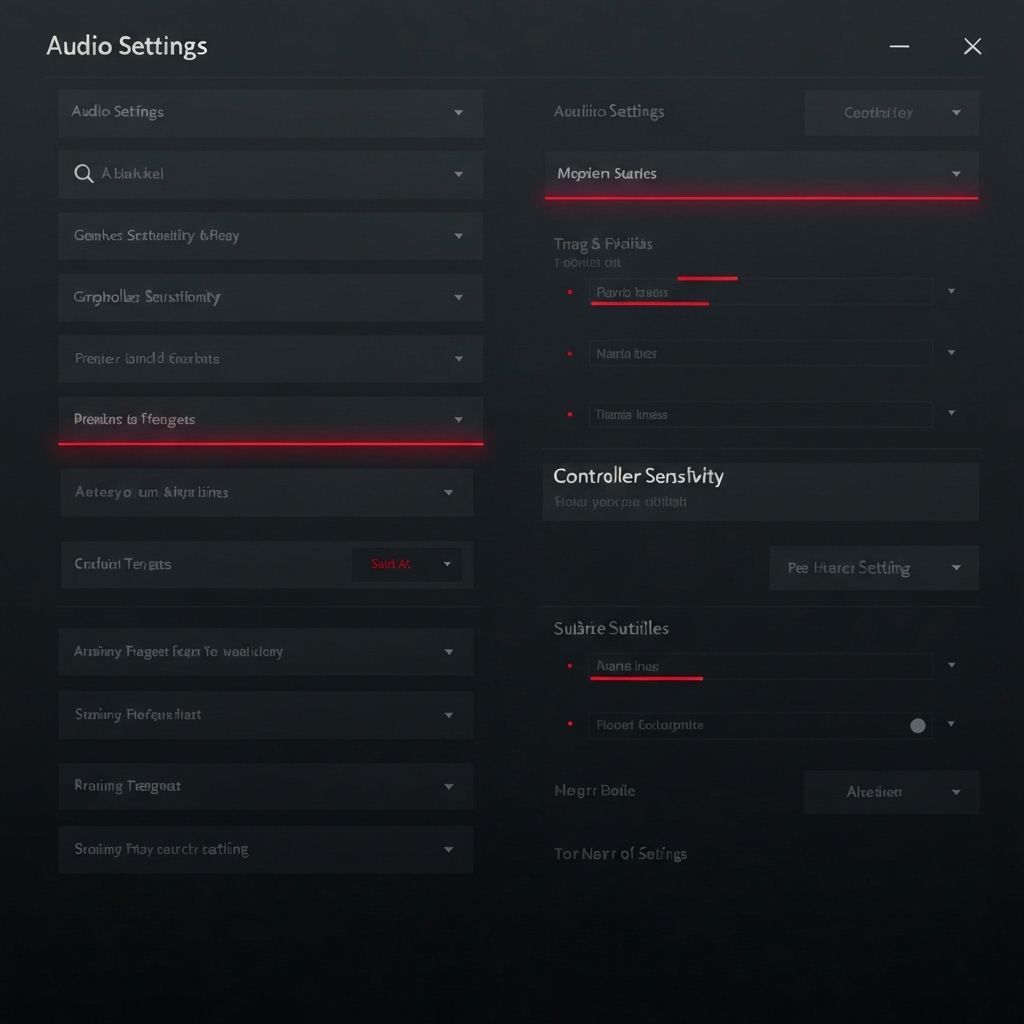
Task: Select the Audio Settings header on the right panel
Action: [609, 112]
